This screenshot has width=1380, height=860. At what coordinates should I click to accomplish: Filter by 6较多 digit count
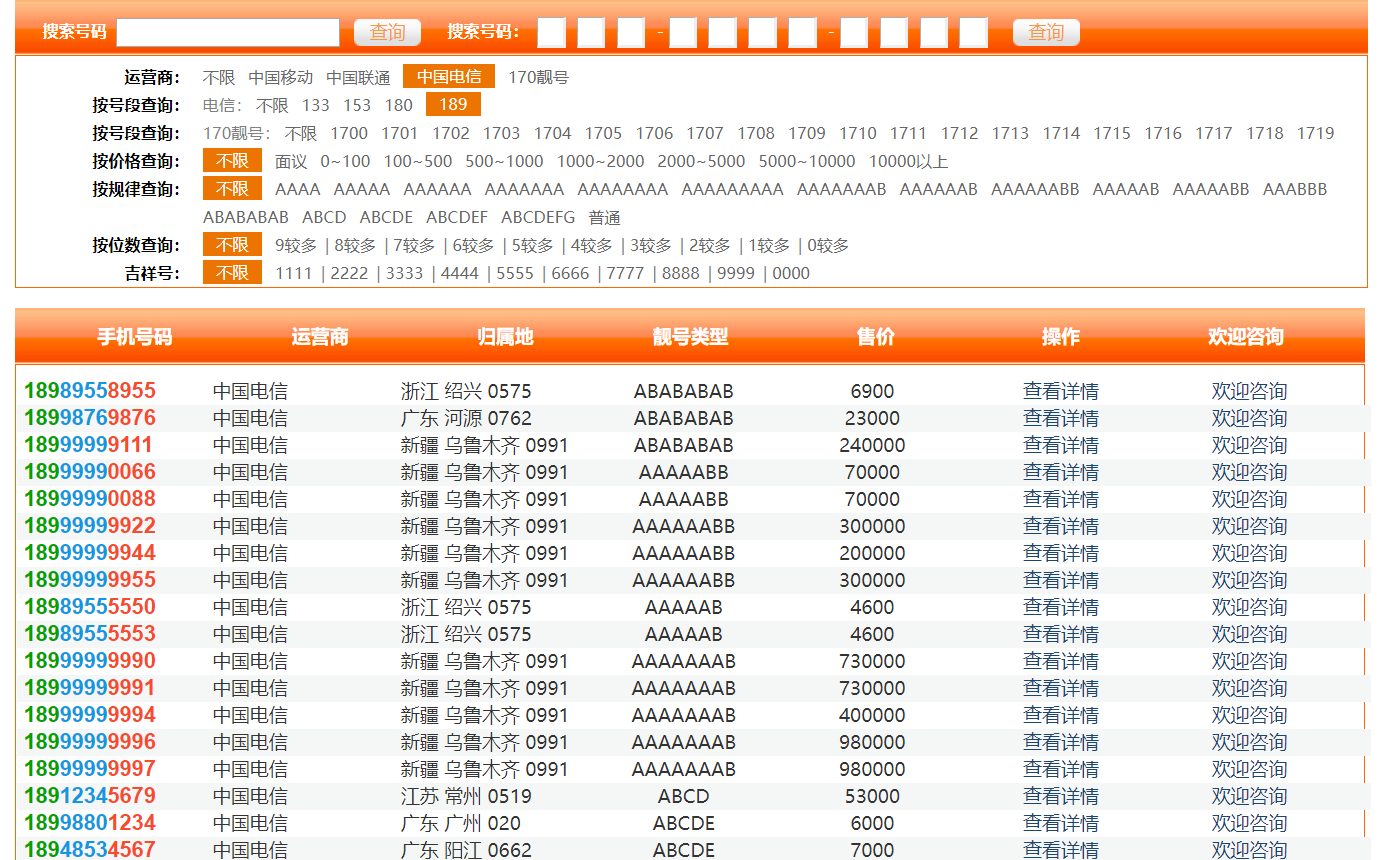coord(473,245)
